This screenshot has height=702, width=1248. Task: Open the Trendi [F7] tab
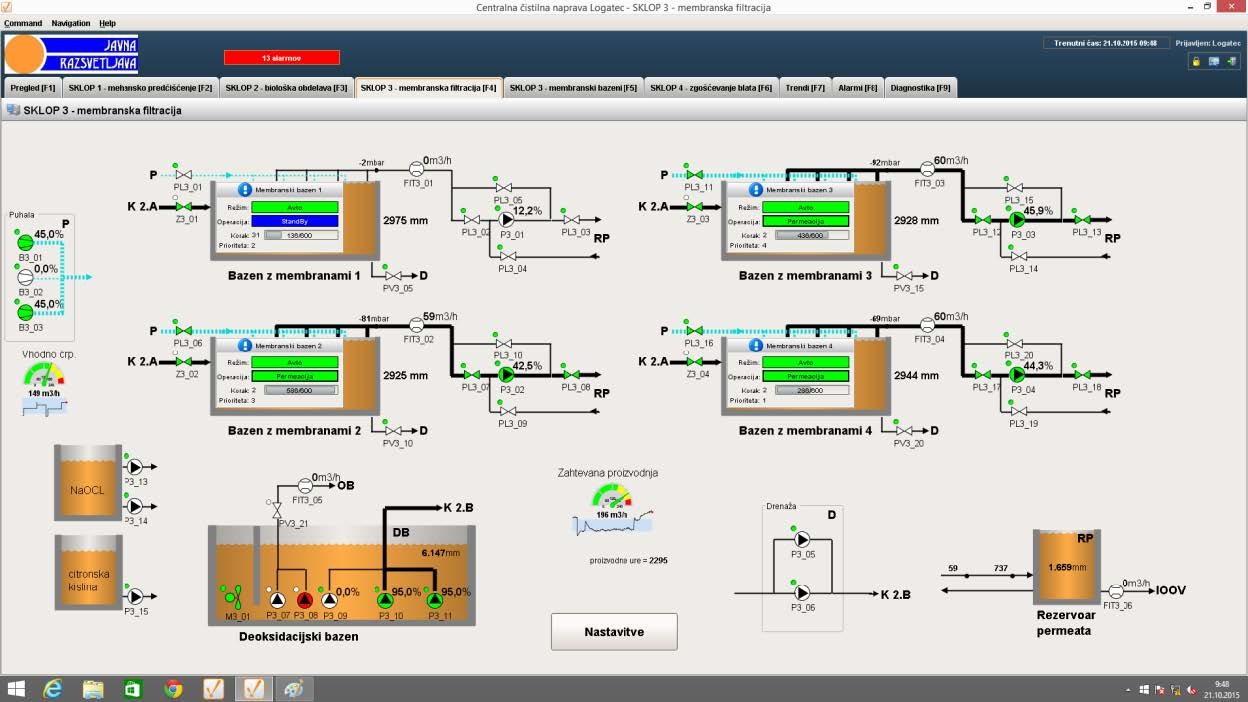[x=804, y=88]
